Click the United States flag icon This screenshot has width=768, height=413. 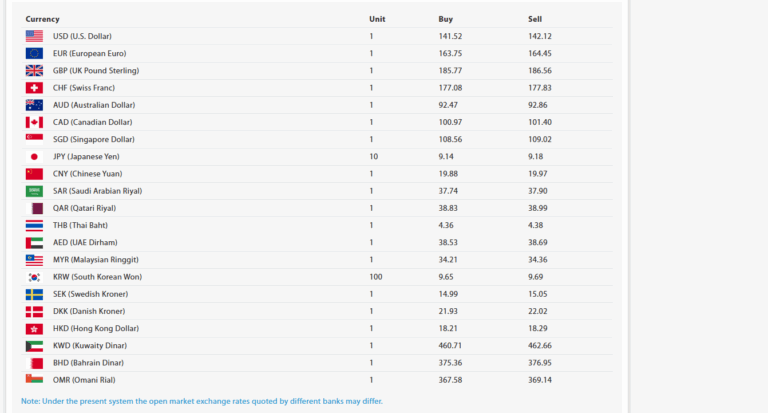[34, 36]
